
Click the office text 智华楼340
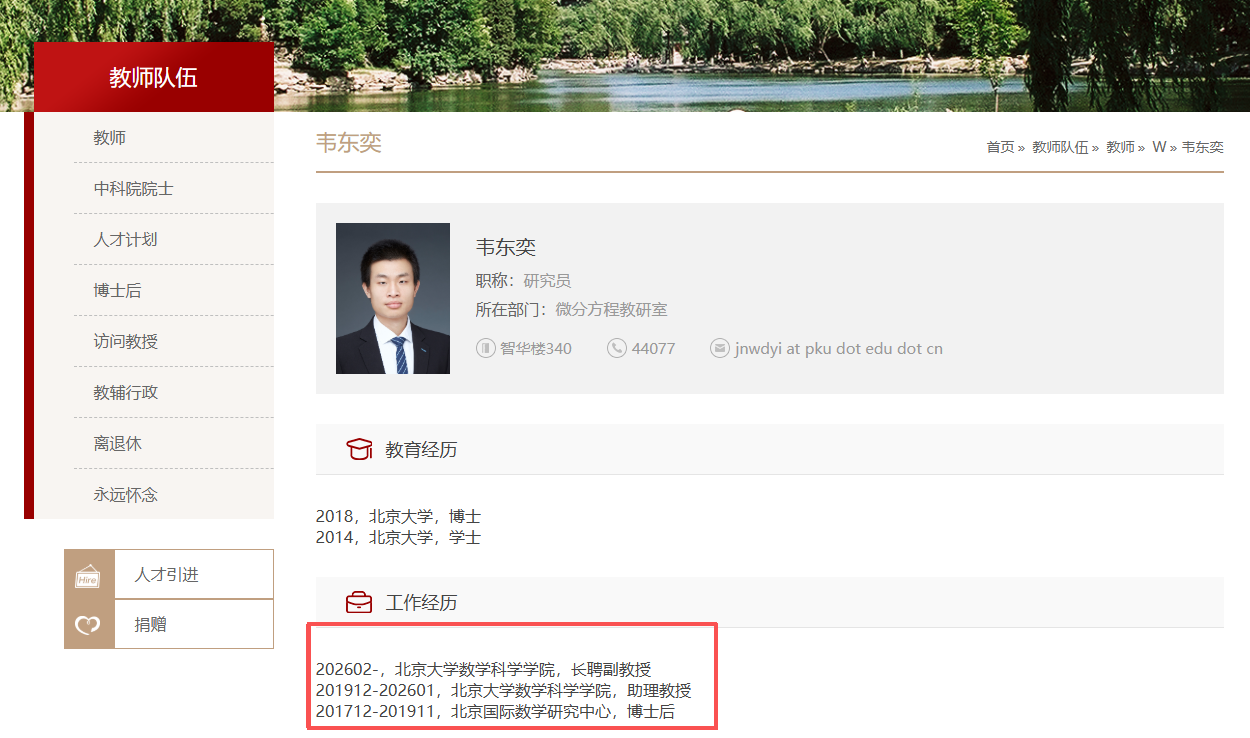pyautogui.click(x=536, y=349)
